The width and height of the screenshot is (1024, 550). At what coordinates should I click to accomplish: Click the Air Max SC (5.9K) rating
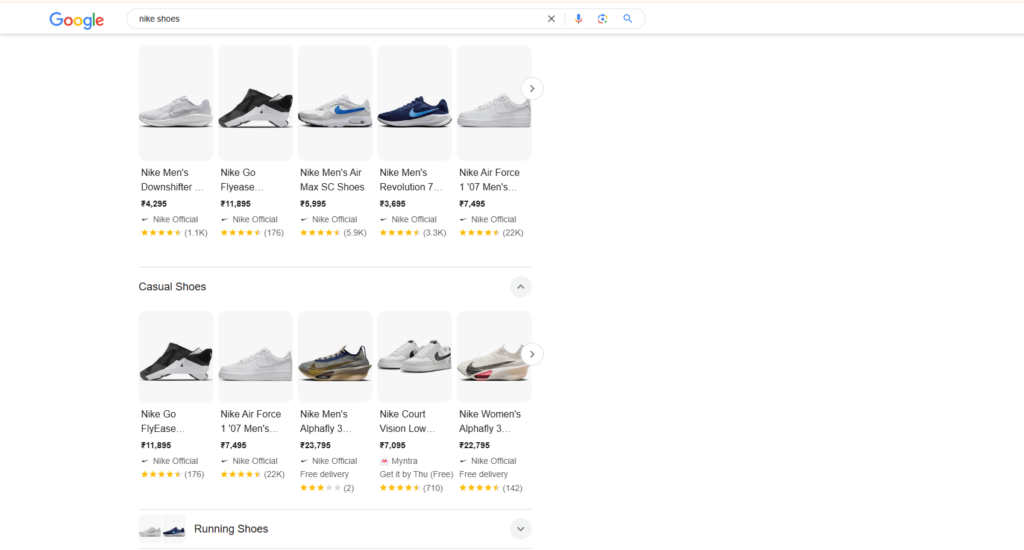tap(333, 233)
